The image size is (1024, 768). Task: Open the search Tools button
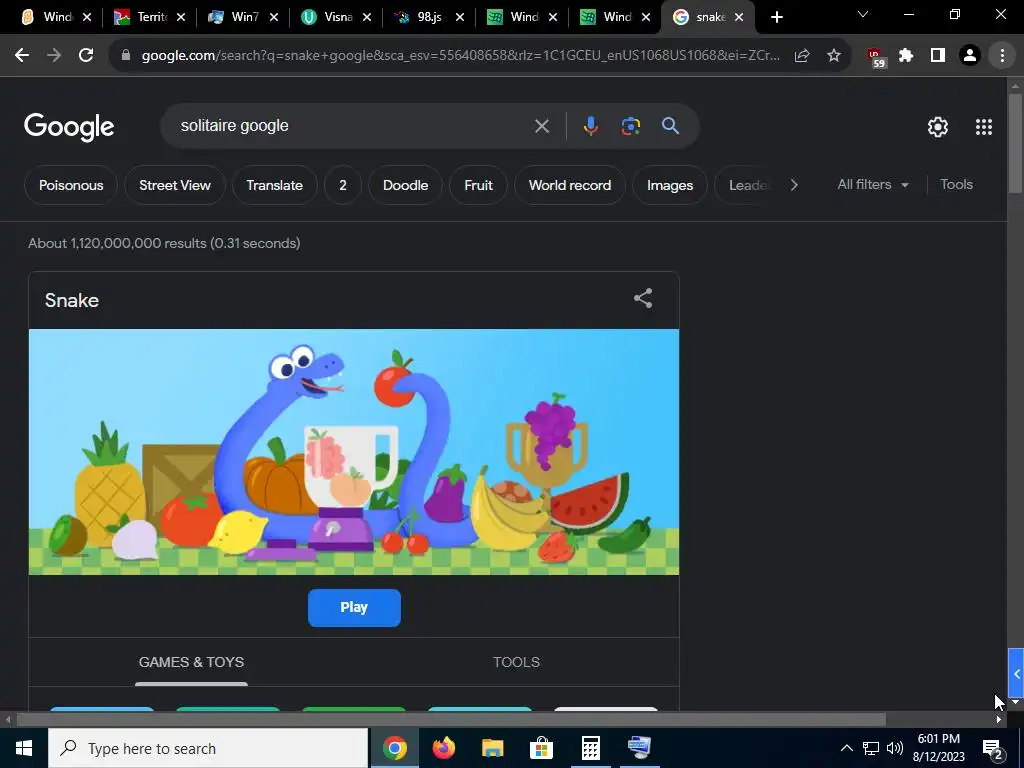tap(956, 185)
